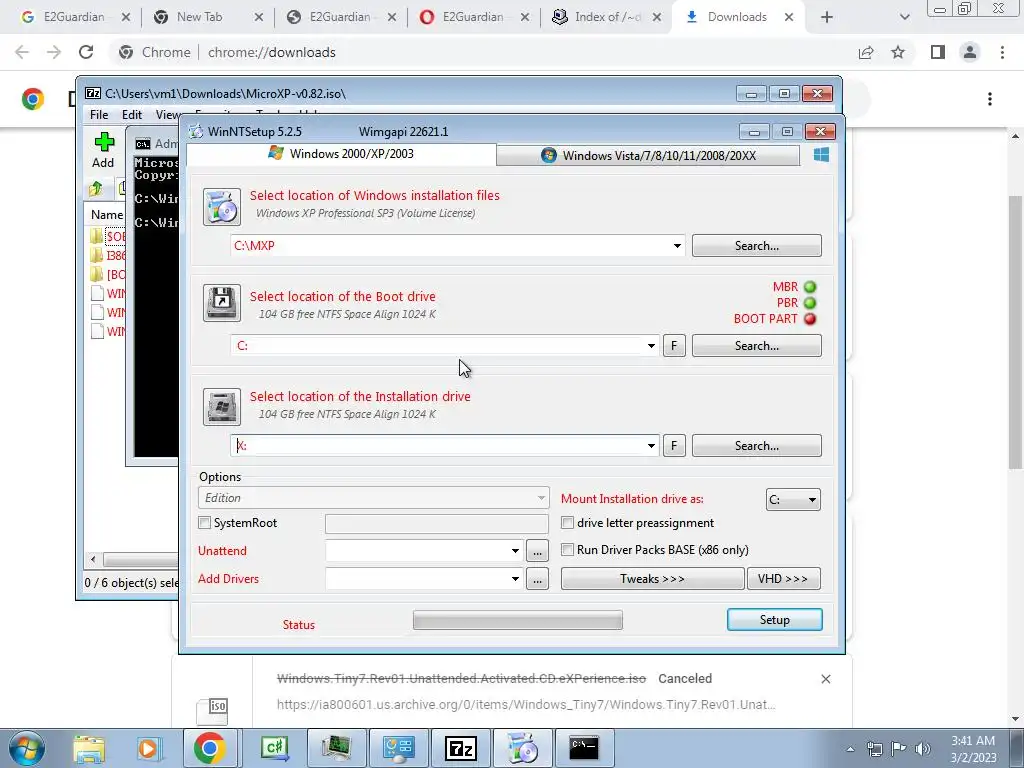Expand the C:\MXP installation files dropdown
This screenshot has width=1024, height=768.
[677, 246]
